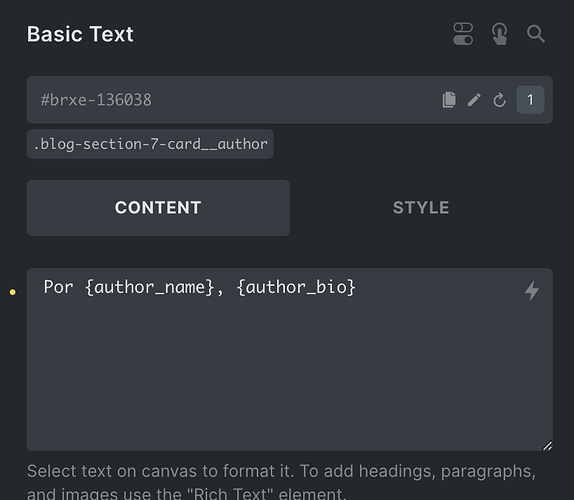Switch to the CONTENT tab
The height and width of the screenshot is (500, 574).
click(x=158, y=208)
